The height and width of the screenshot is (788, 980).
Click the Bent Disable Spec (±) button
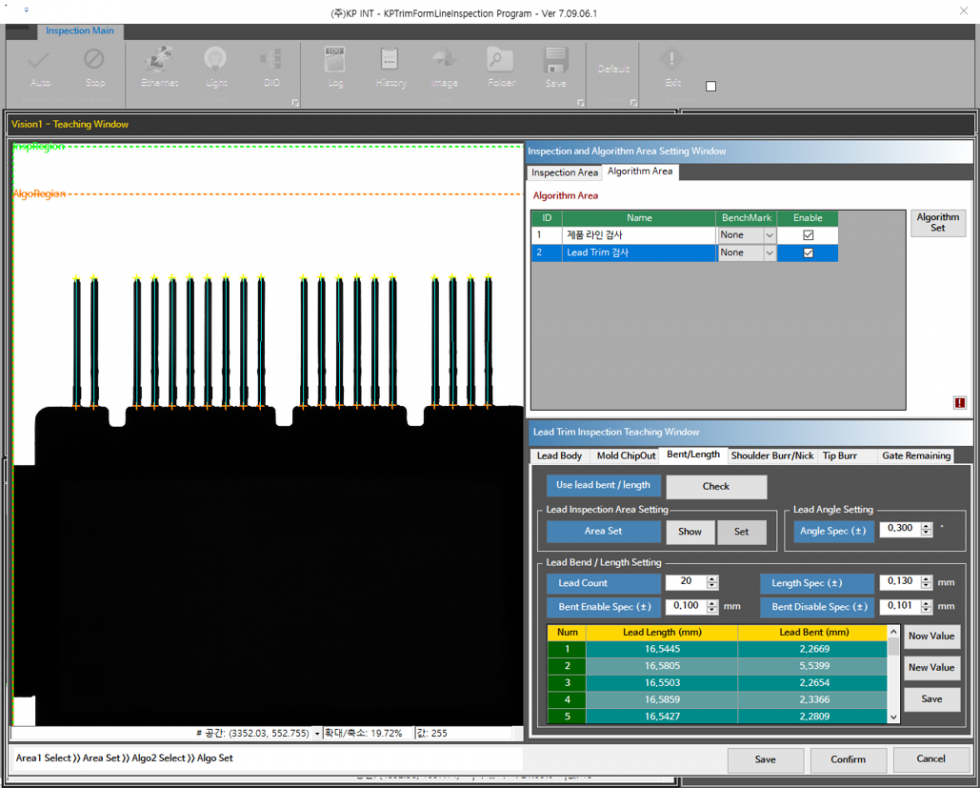[x=818, y=607]
